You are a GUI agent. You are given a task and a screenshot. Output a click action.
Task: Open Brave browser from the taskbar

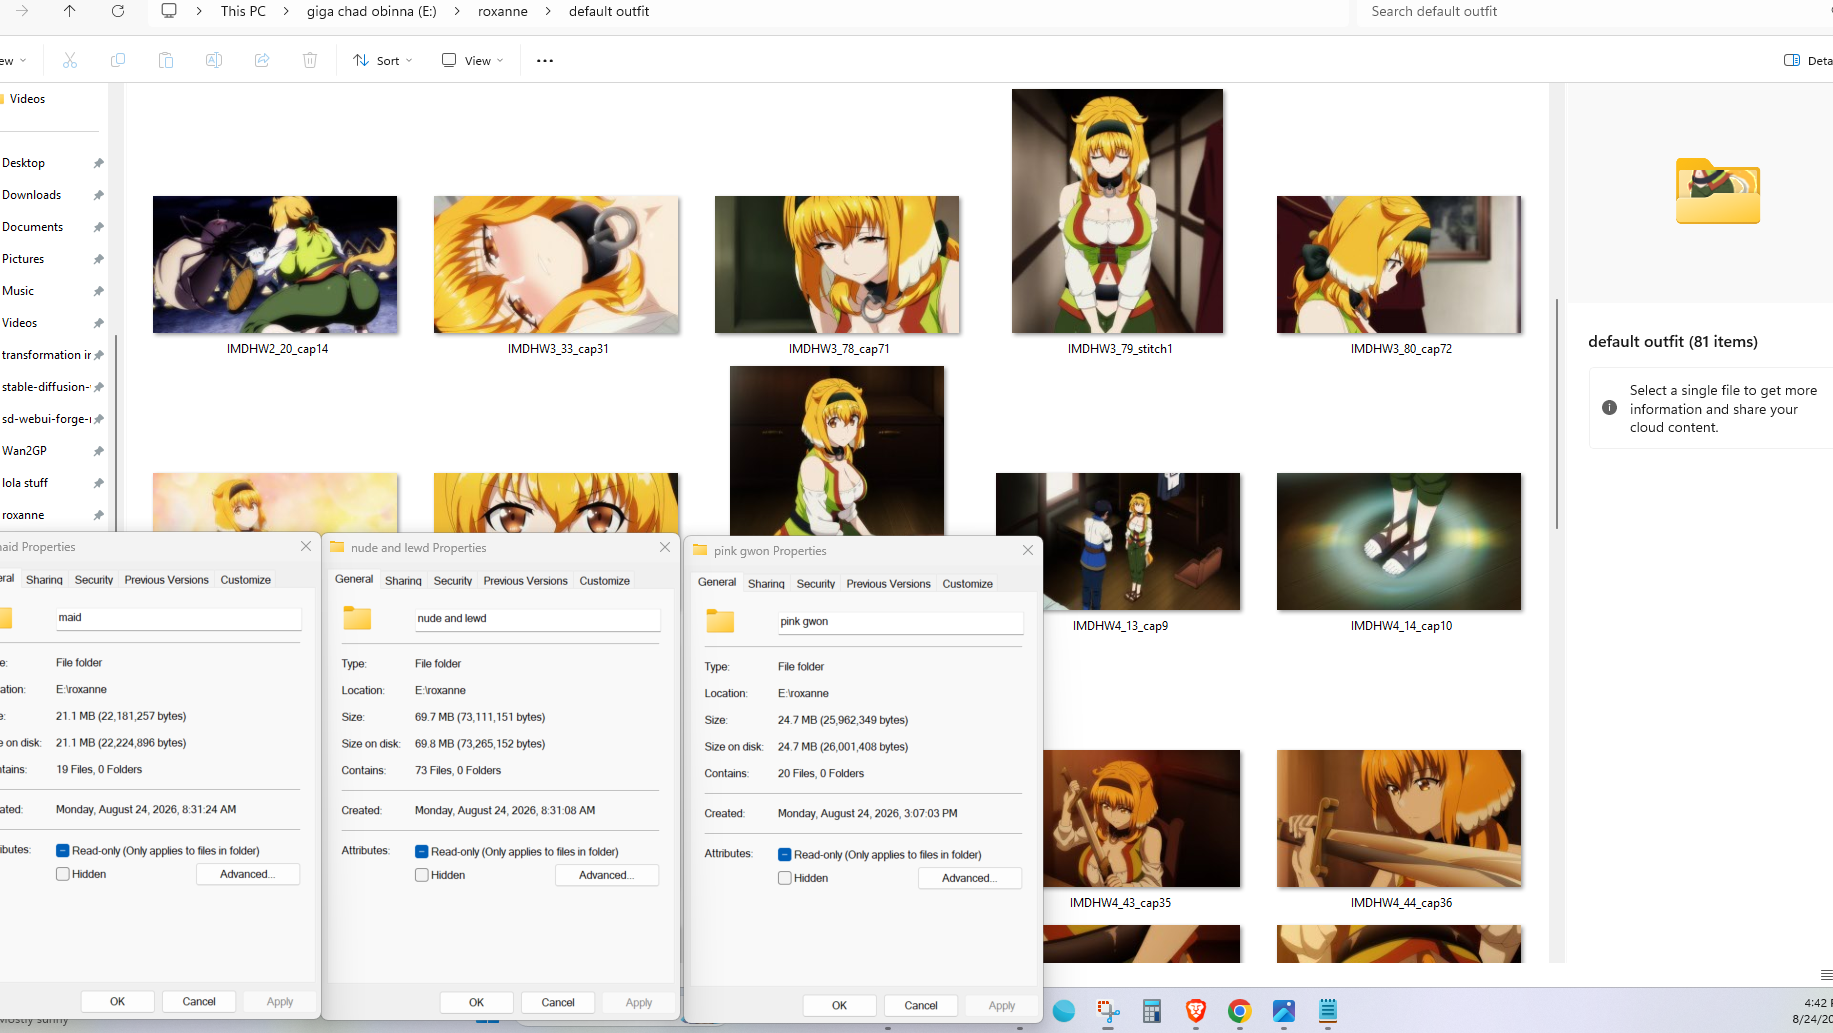[1196, 1011]
